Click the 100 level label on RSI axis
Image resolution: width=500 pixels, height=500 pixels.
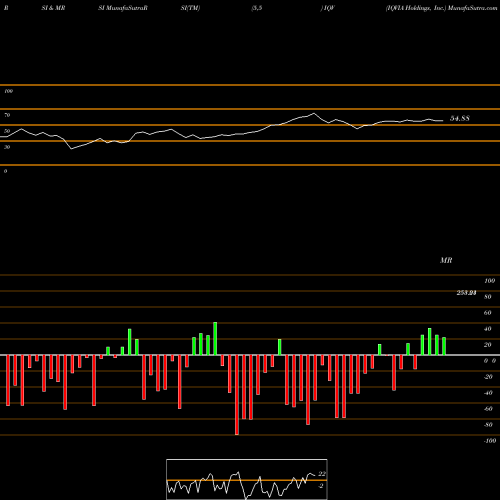click(8, 91)
